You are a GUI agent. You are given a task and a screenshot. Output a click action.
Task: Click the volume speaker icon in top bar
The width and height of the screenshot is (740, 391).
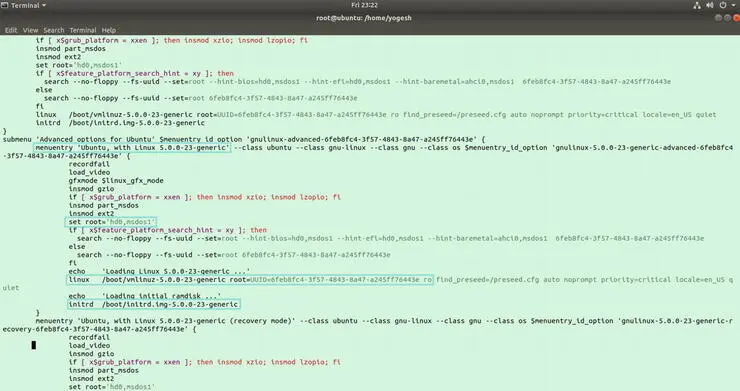[710, 5]
